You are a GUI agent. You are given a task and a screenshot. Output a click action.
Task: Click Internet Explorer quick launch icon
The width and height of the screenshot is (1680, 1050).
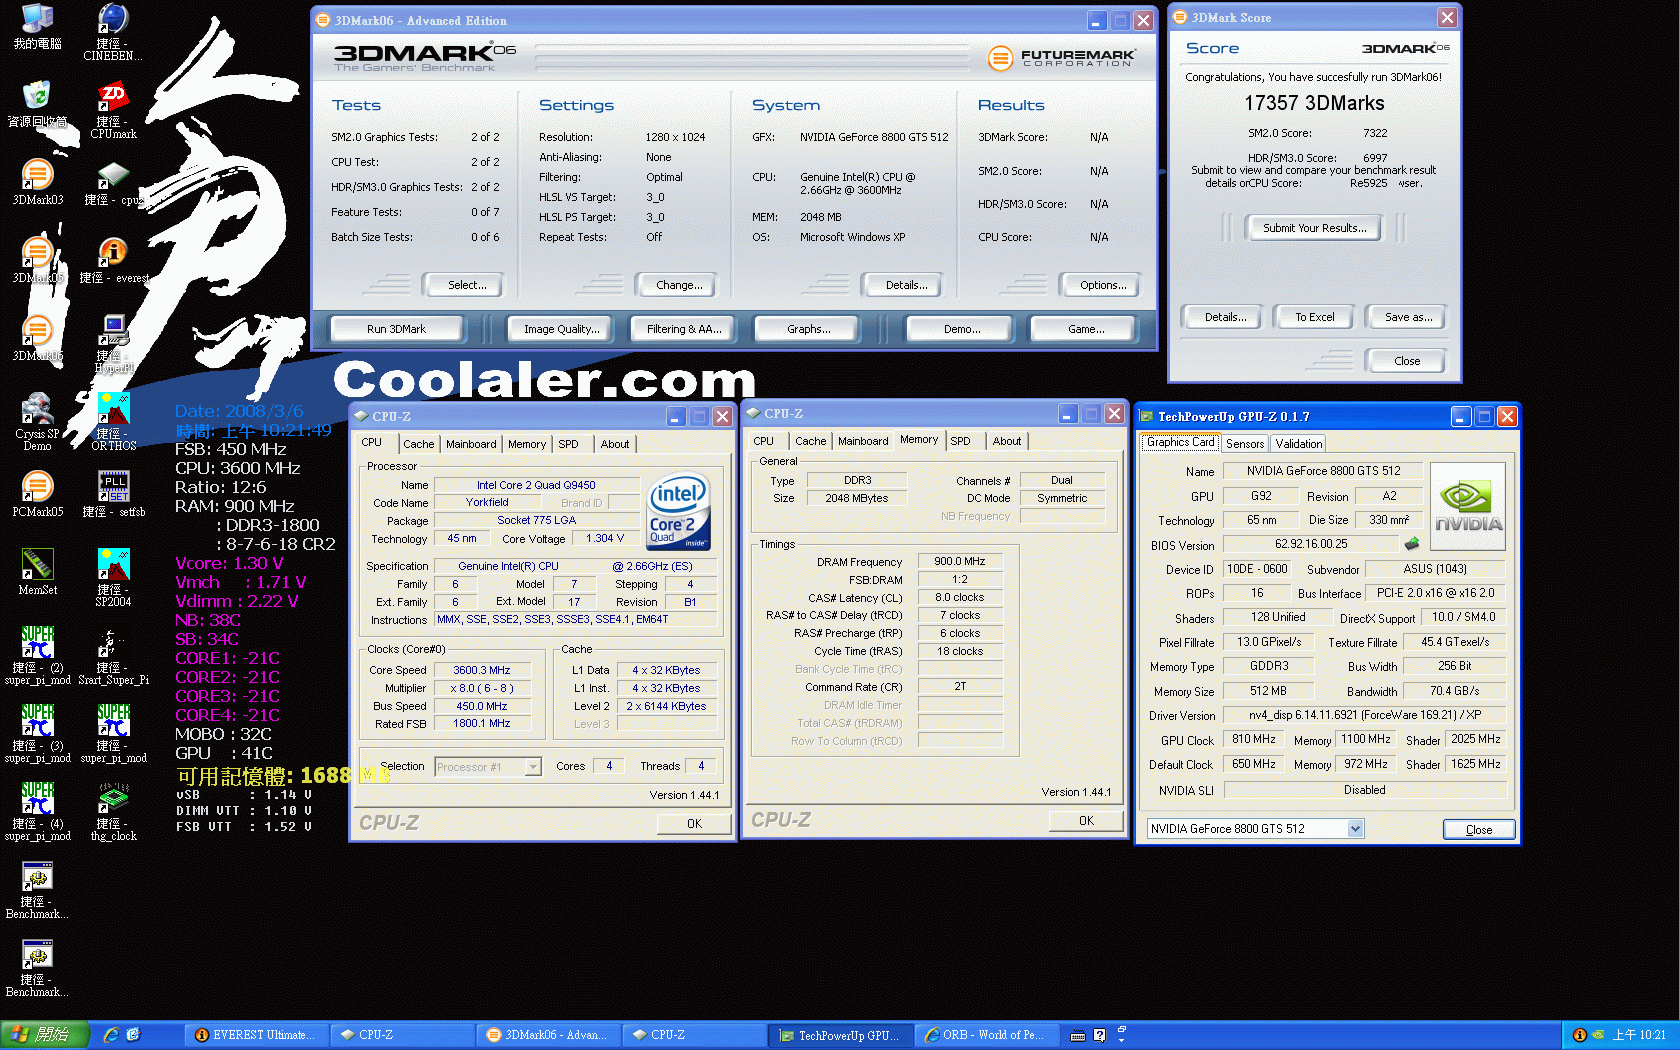pyautogui.click(x=111, y=1035)
